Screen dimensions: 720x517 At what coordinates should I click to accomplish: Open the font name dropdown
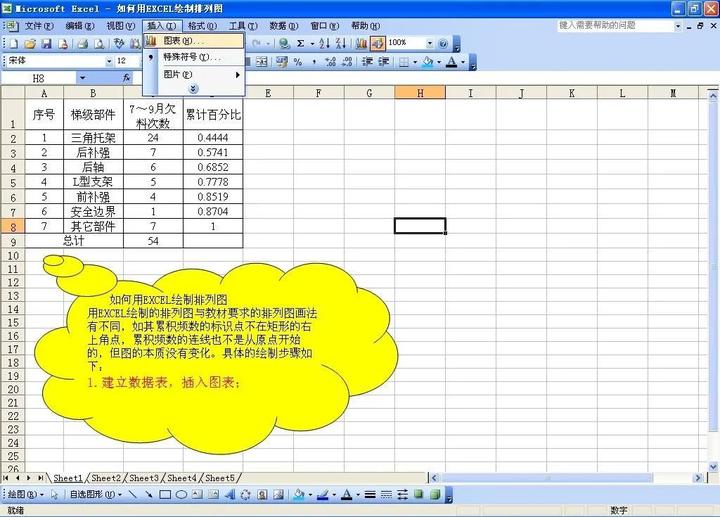tap(109, 61)
